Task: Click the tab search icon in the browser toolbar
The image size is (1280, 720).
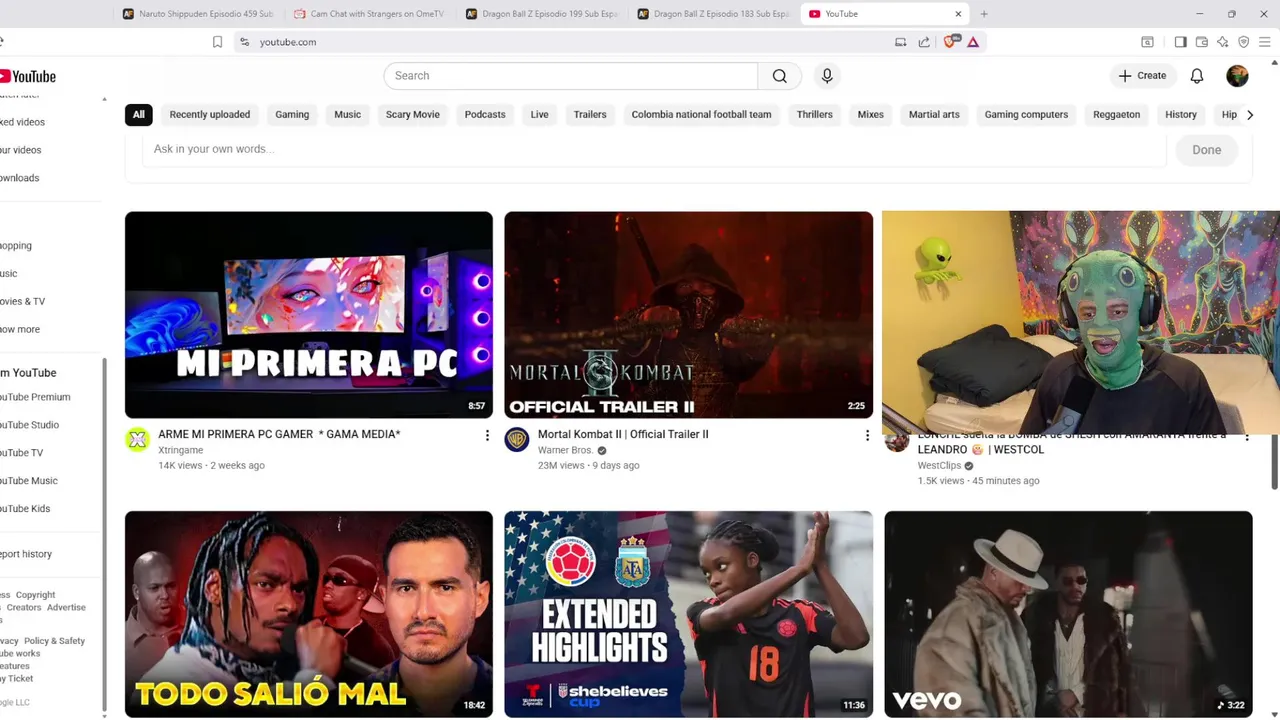Action: click(1147, 42)
